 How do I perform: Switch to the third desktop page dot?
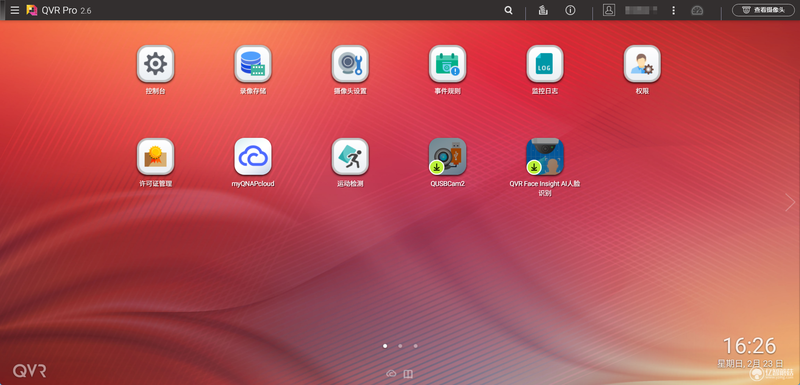coord(415,346)
